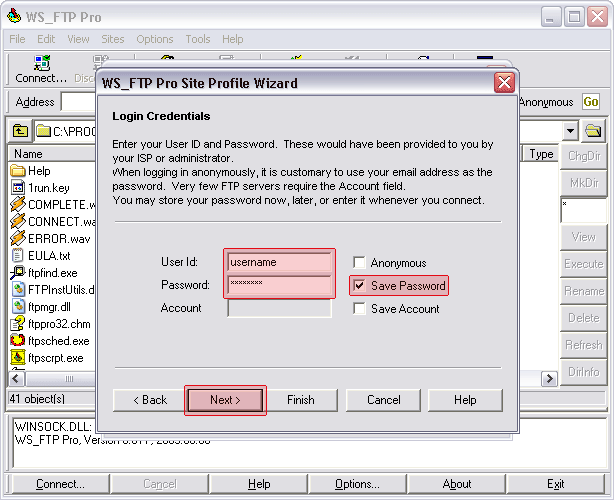Click the up-folder icon in local pane
This screenshot has width=614, height=500.
20,130
